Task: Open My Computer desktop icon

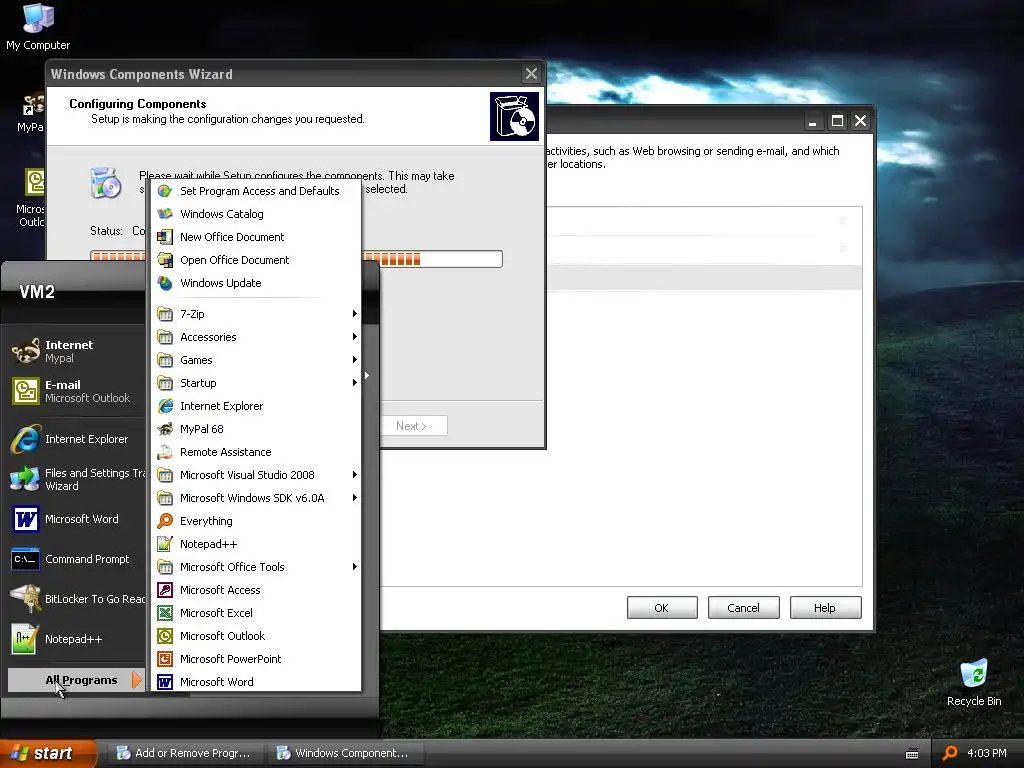Action: (x=38, y=27)
